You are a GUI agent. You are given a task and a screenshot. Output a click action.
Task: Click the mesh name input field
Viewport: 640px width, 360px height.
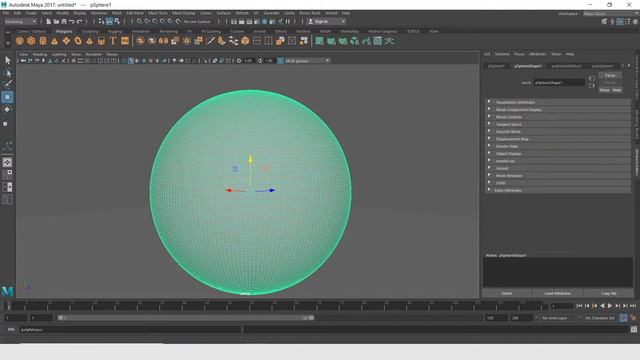(x=559, y=82)
